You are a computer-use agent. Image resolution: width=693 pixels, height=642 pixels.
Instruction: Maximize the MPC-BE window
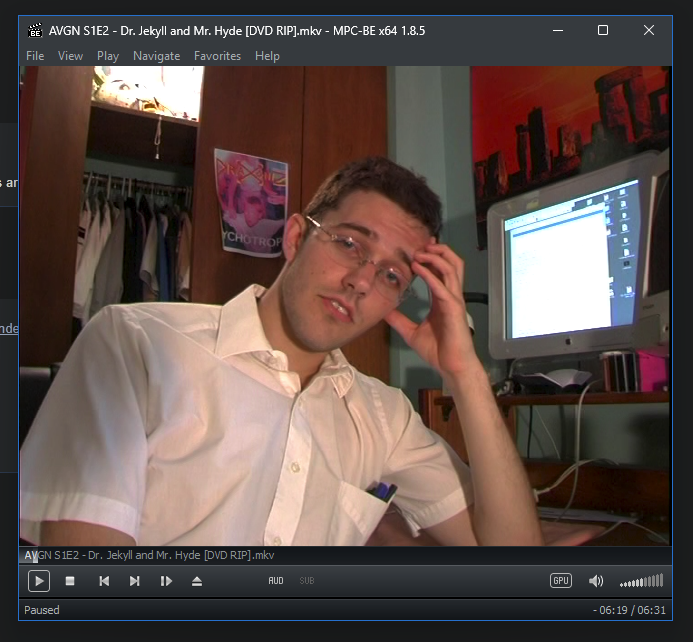click(x=603, y=30)
